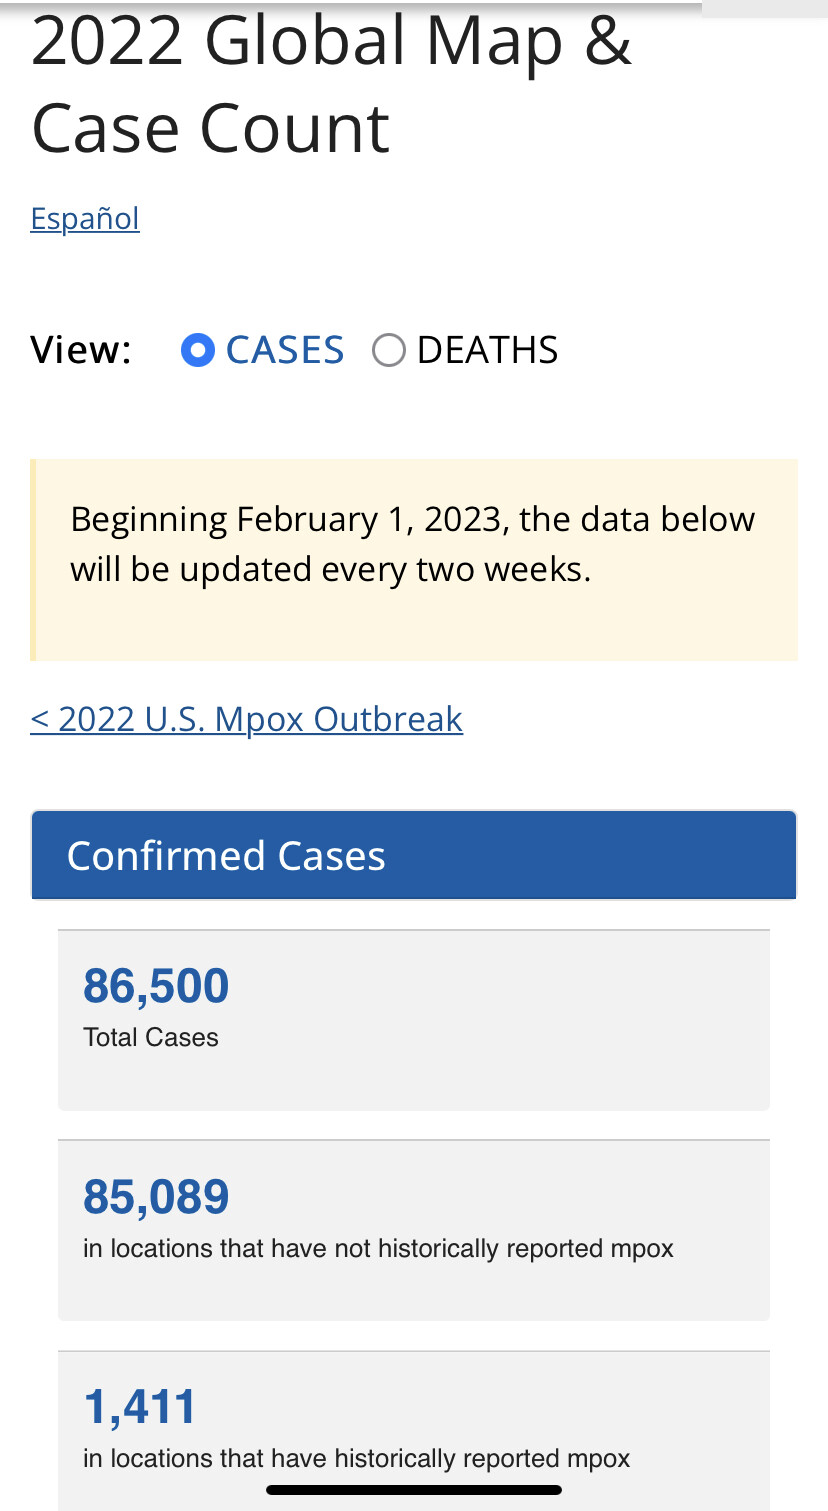Tap the home indicator bar at bottom
The height and width of the screenshot is (1511, 828).
414,1490
